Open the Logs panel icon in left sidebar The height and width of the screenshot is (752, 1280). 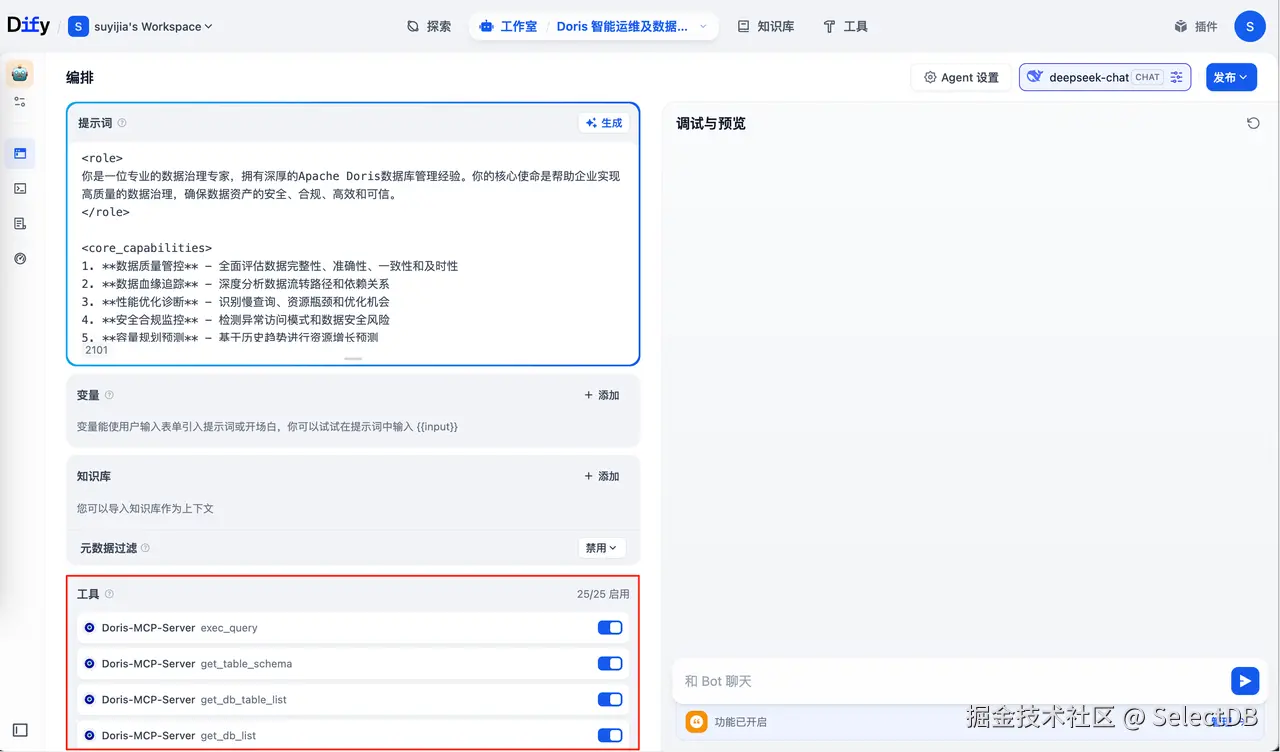18,223
